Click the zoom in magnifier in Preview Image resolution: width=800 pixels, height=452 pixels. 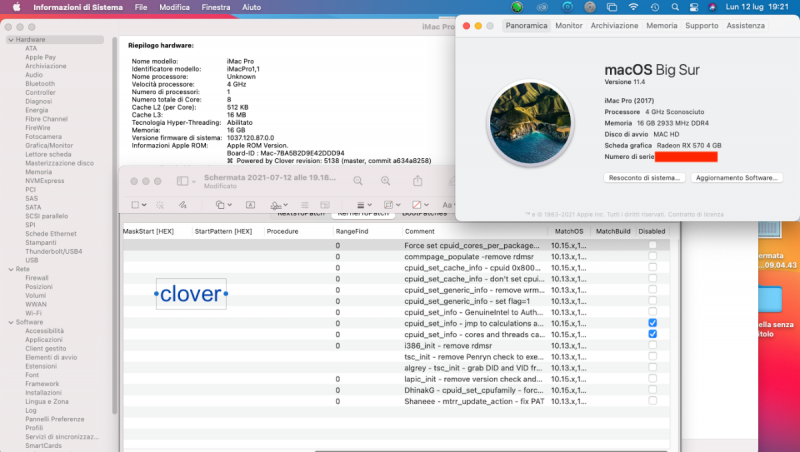386,180
